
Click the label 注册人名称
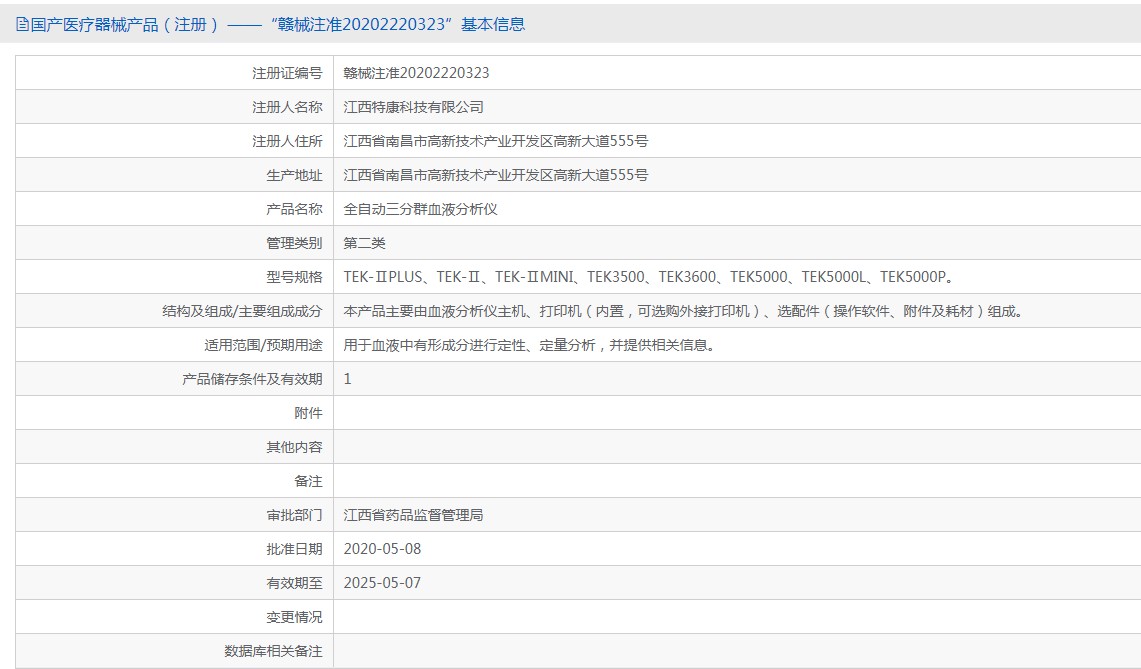pyautogui.click(x=287, y=107)
